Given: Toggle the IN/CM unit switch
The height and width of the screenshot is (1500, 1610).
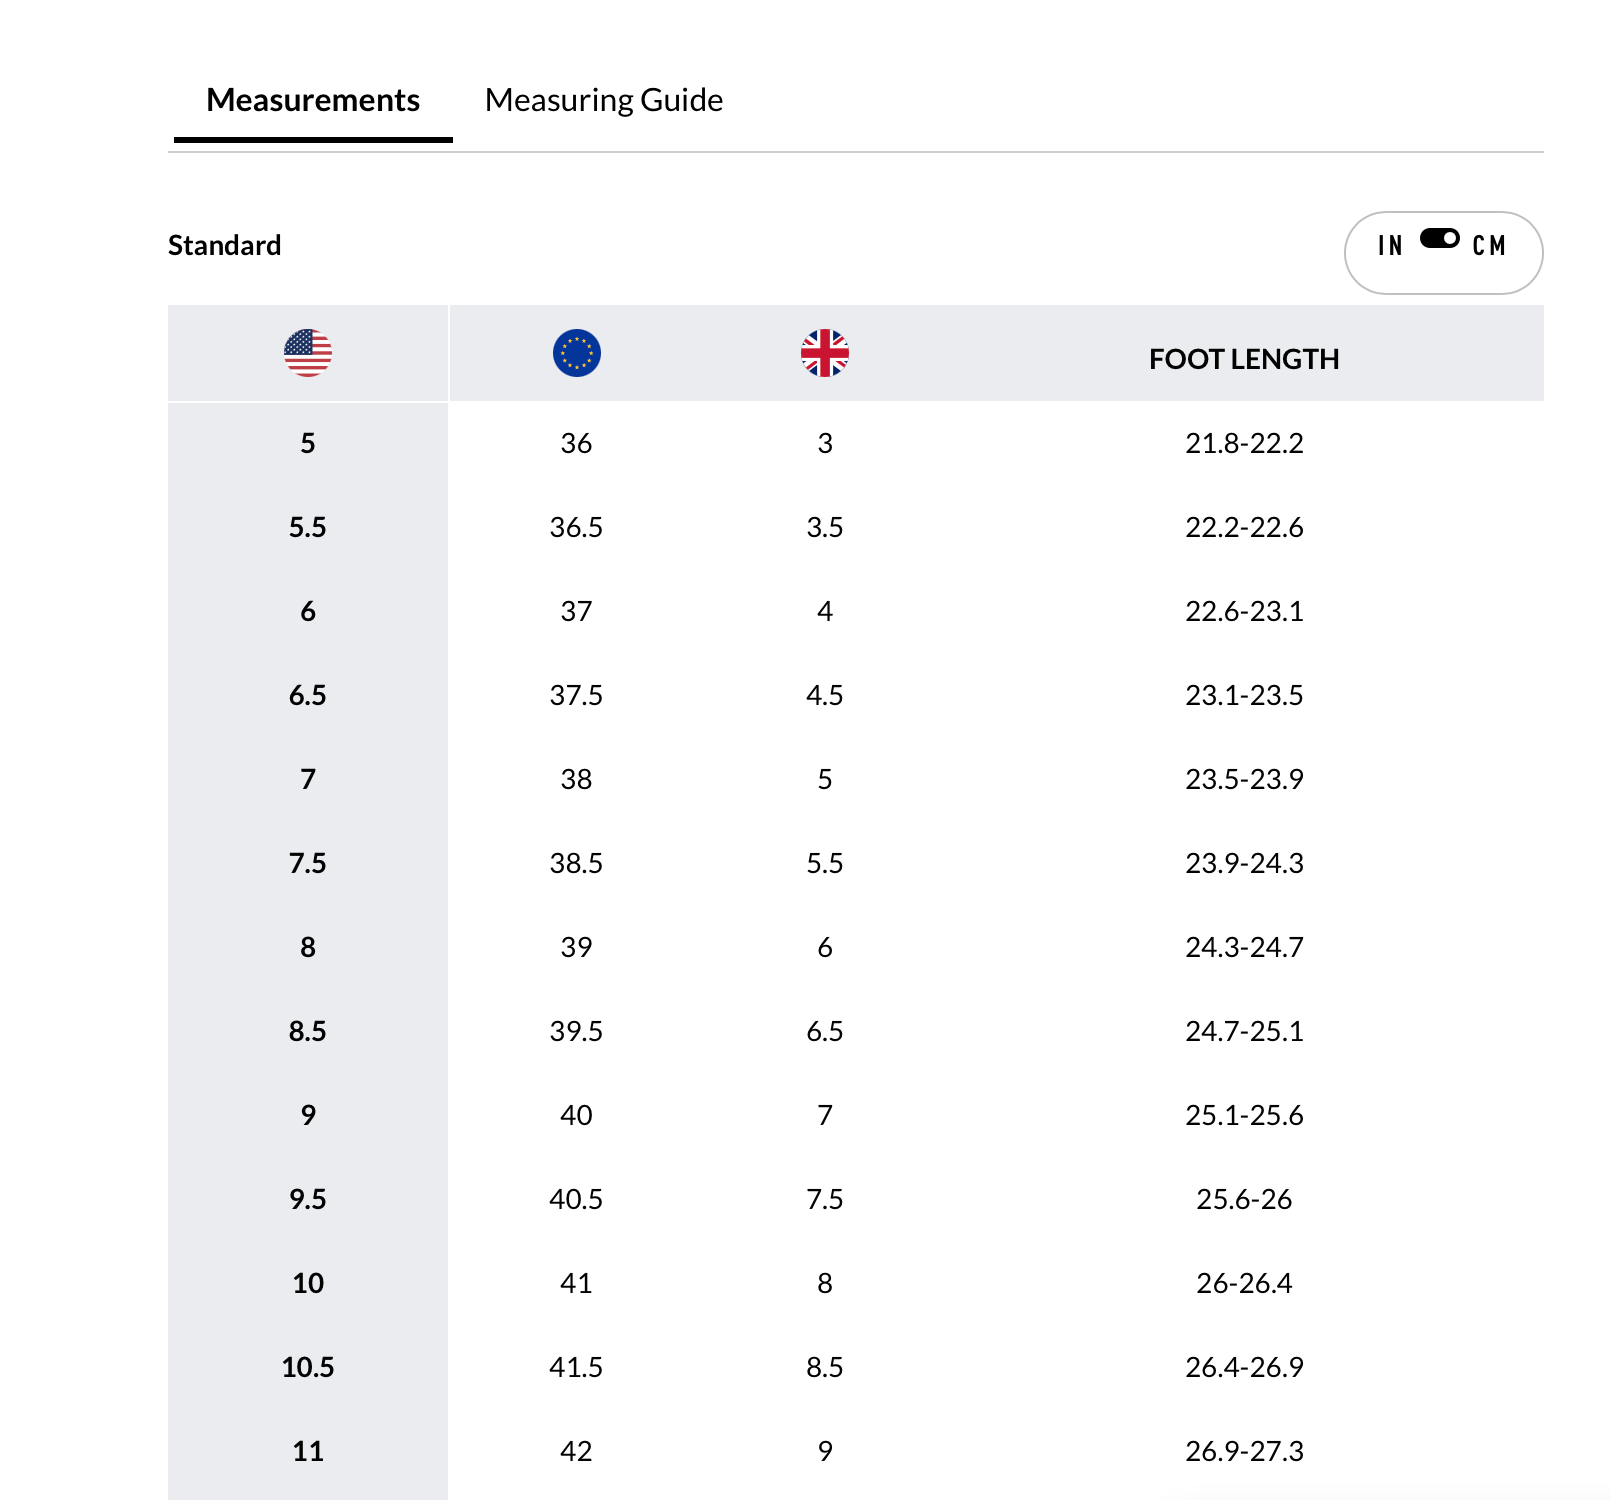Looking at the screenshot, I should tap(1440, 239).
